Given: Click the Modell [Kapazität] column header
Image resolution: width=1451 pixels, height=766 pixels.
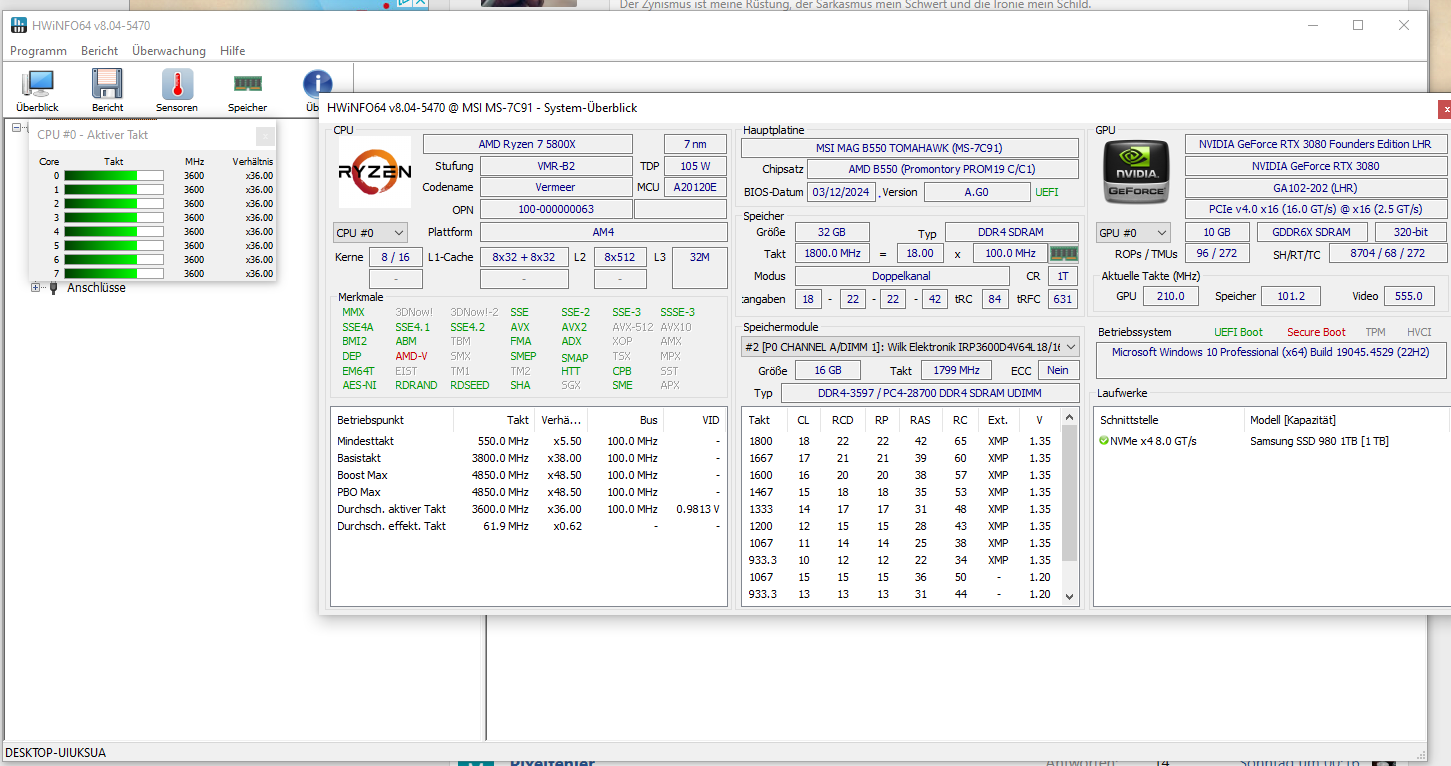Looking at the screenshot, I should click(1347, 420).
